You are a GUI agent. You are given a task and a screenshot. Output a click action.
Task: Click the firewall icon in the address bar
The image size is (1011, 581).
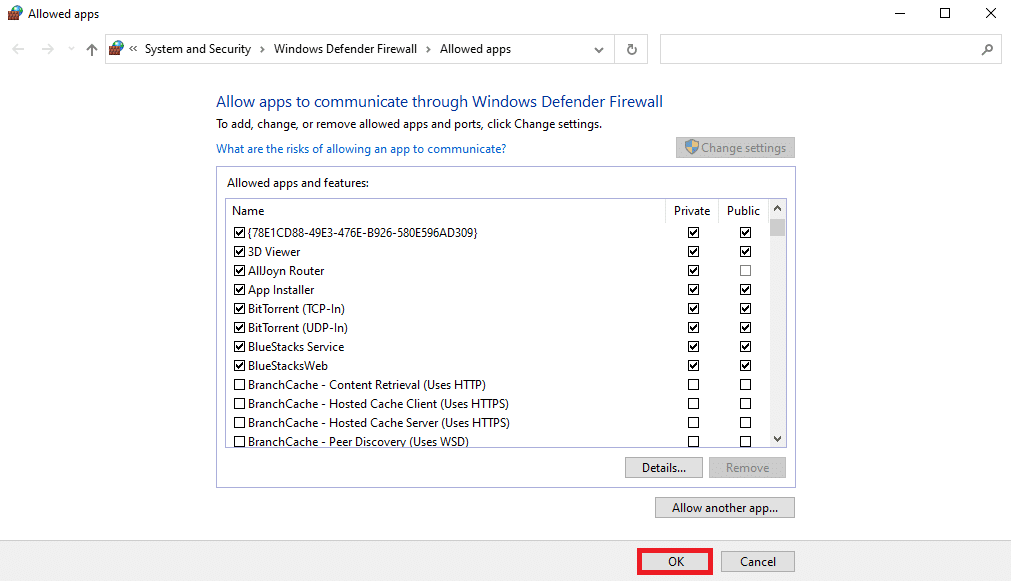point(117,48)
